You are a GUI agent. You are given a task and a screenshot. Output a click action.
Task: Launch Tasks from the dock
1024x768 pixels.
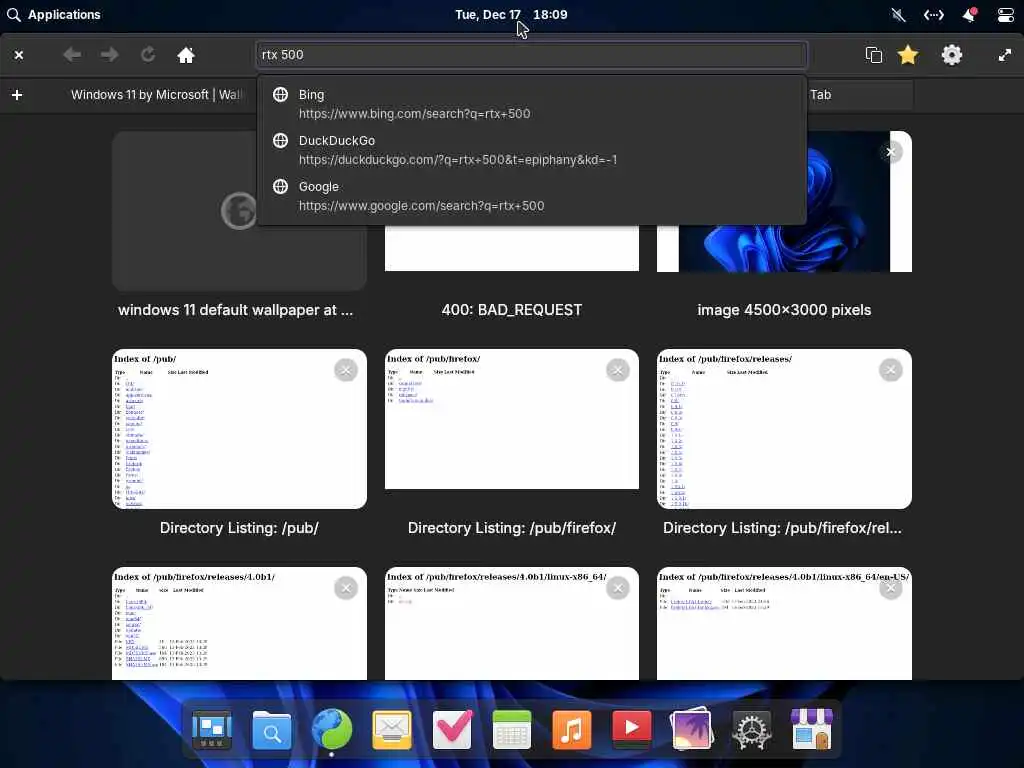(452, 729)
